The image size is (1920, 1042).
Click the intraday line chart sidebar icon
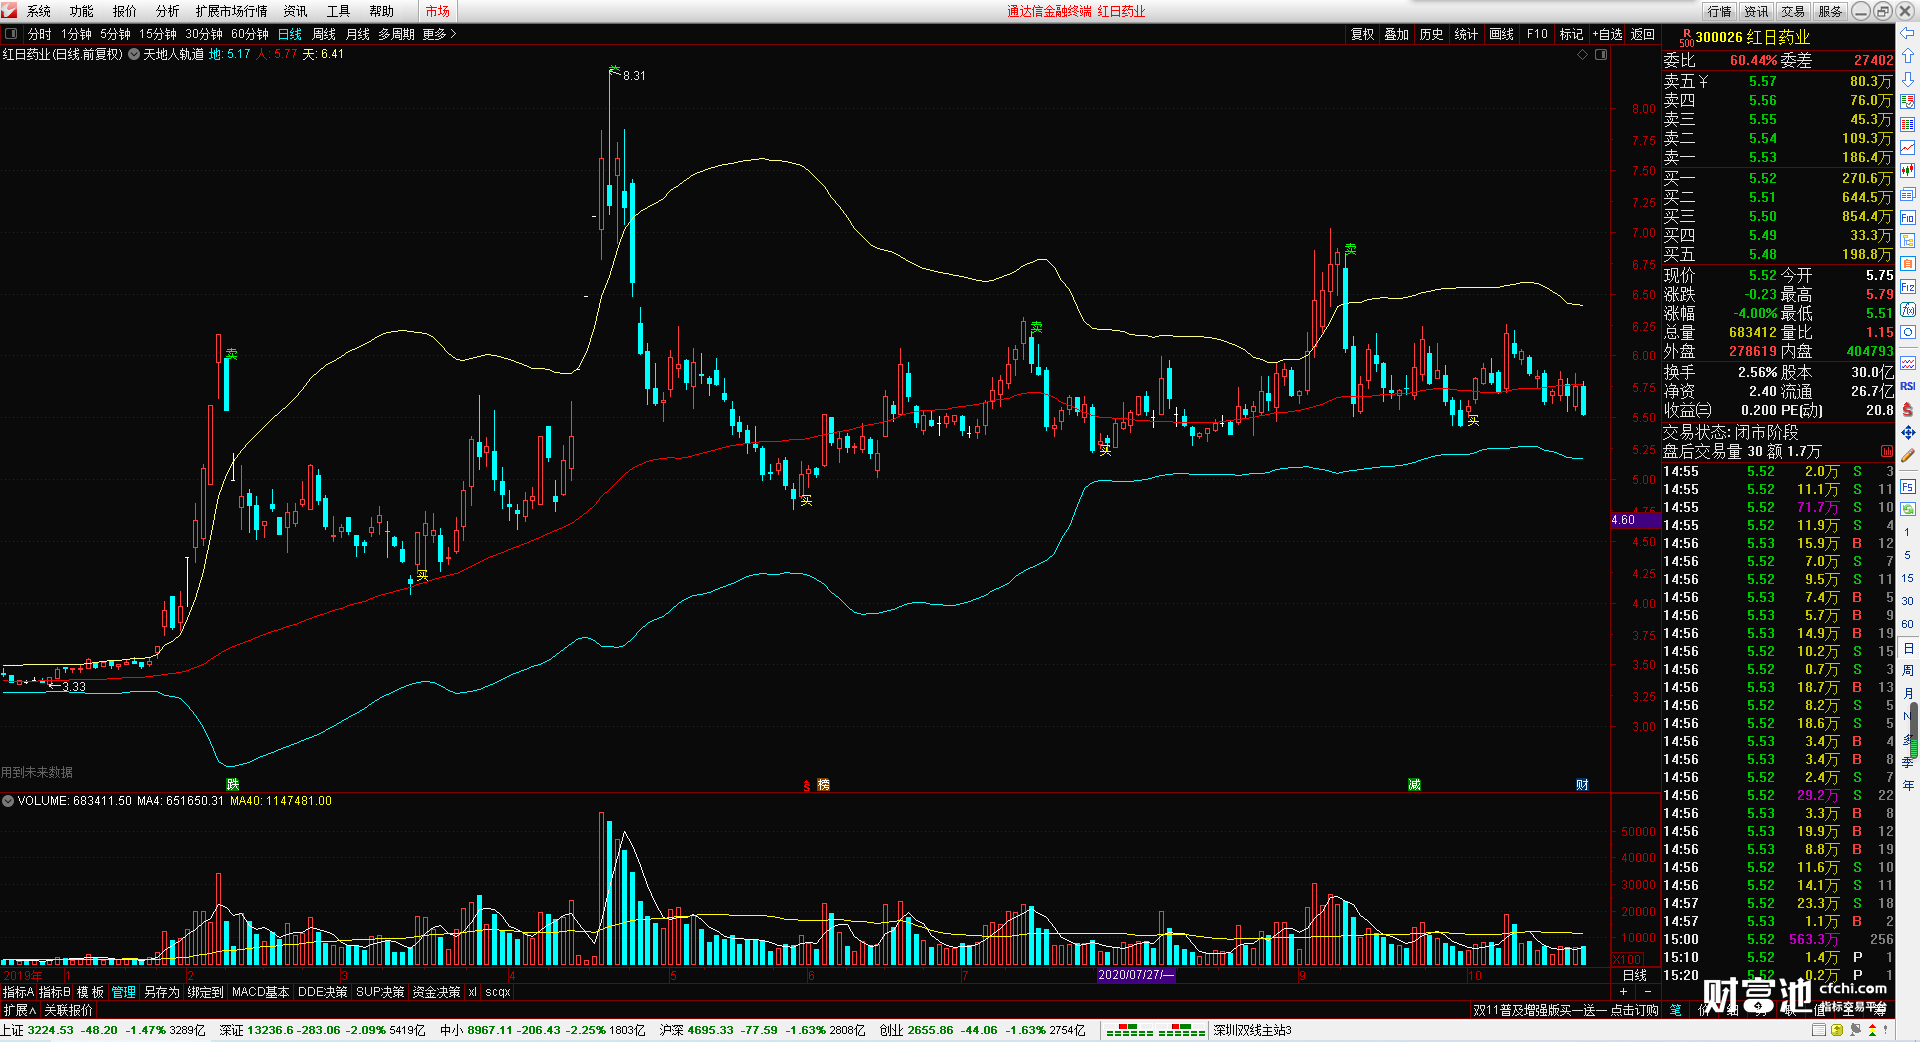[x=1907, y=148]
